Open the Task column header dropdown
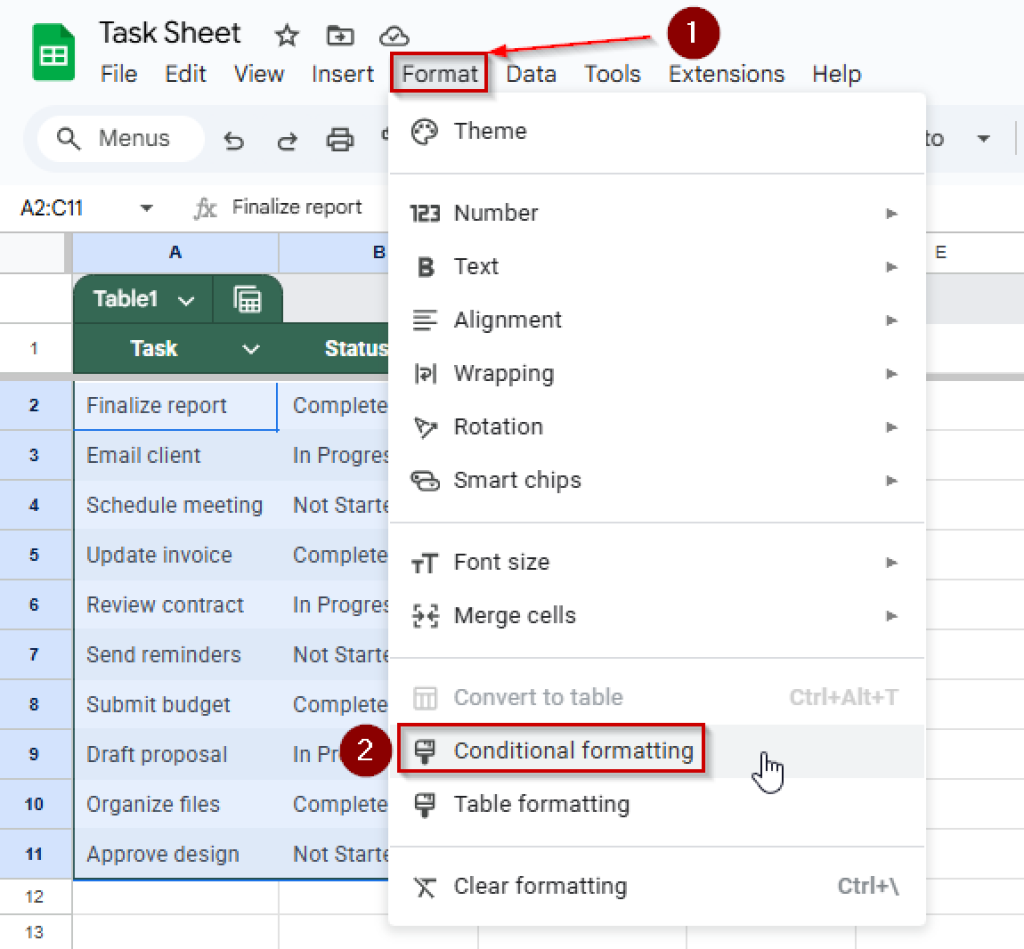The height and width of the screenshot is (949, 1024). [251, 349]
